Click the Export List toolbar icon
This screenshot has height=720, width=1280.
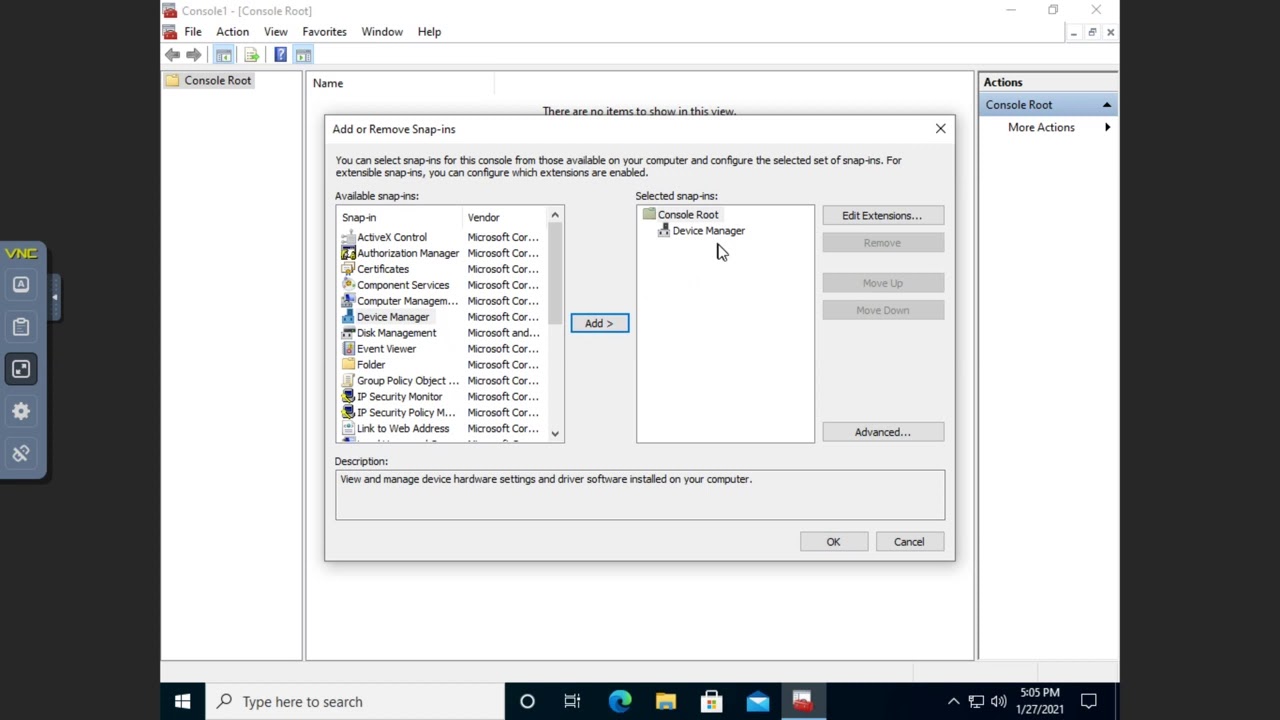(251, 55)
